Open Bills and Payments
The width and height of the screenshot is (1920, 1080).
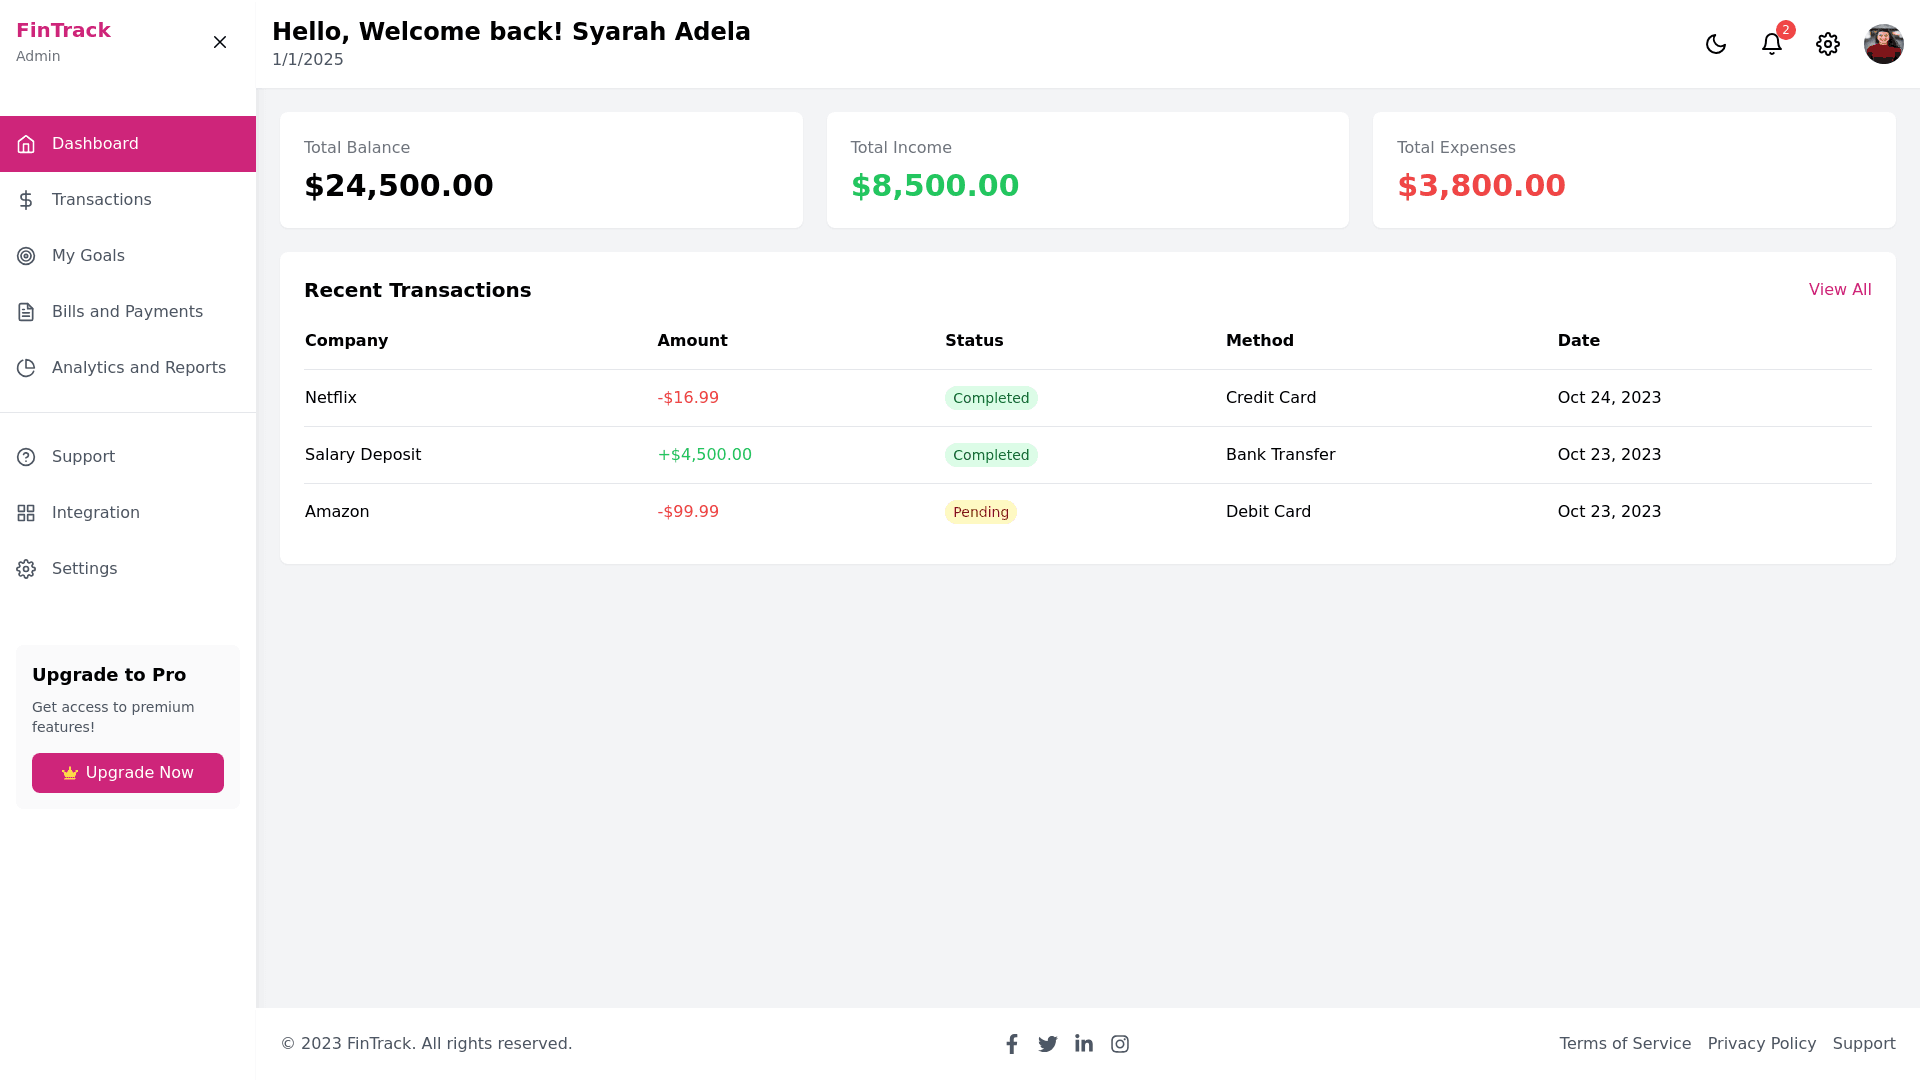coord(127,311)
